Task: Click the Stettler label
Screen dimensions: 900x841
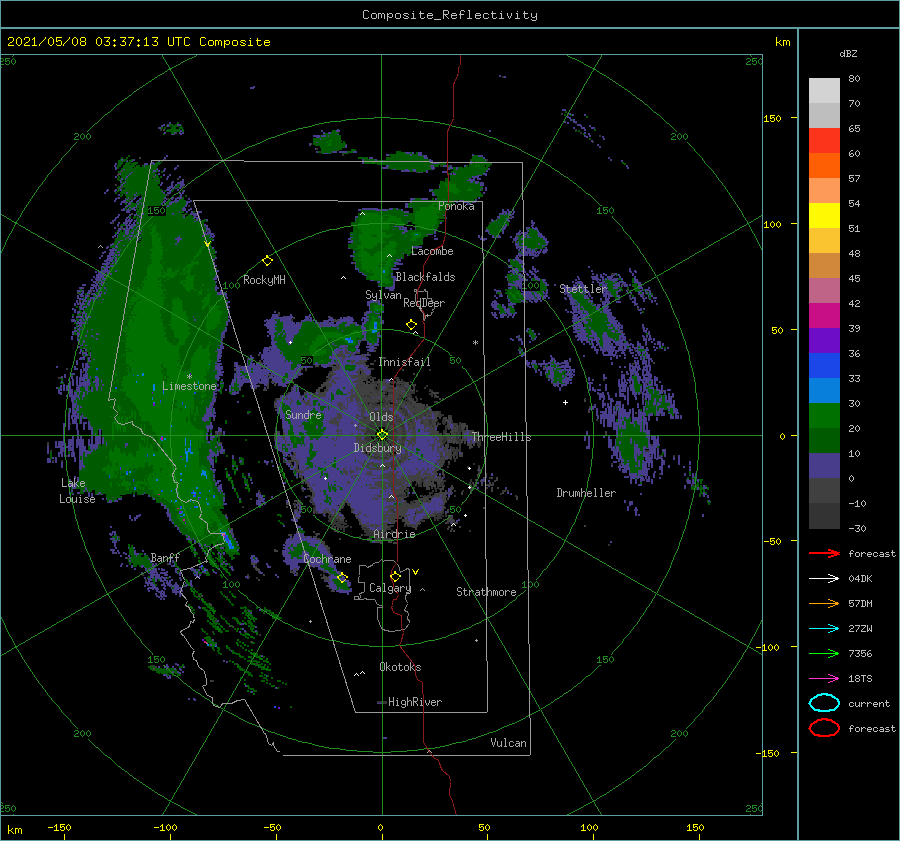Action: [x=583, y=289]
